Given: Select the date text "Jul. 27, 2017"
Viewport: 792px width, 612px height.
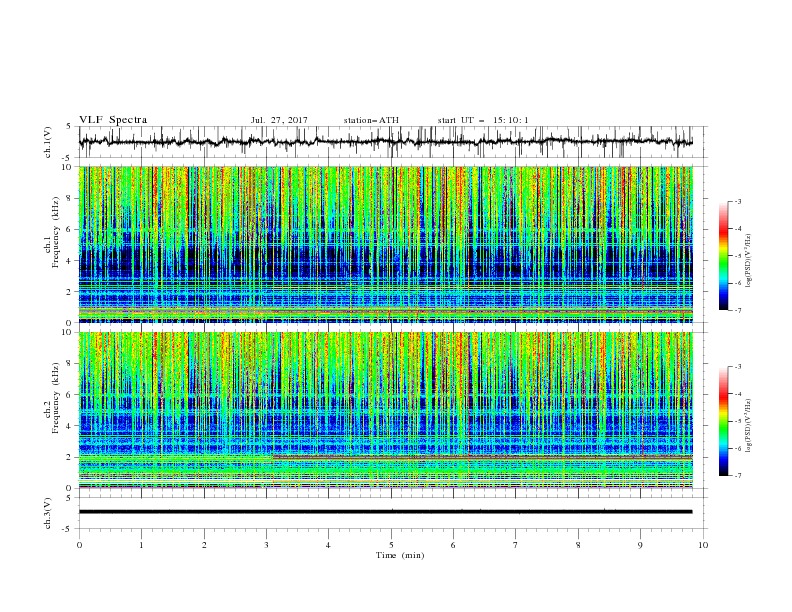Looking at the screenshot, I should click(279, 120).
